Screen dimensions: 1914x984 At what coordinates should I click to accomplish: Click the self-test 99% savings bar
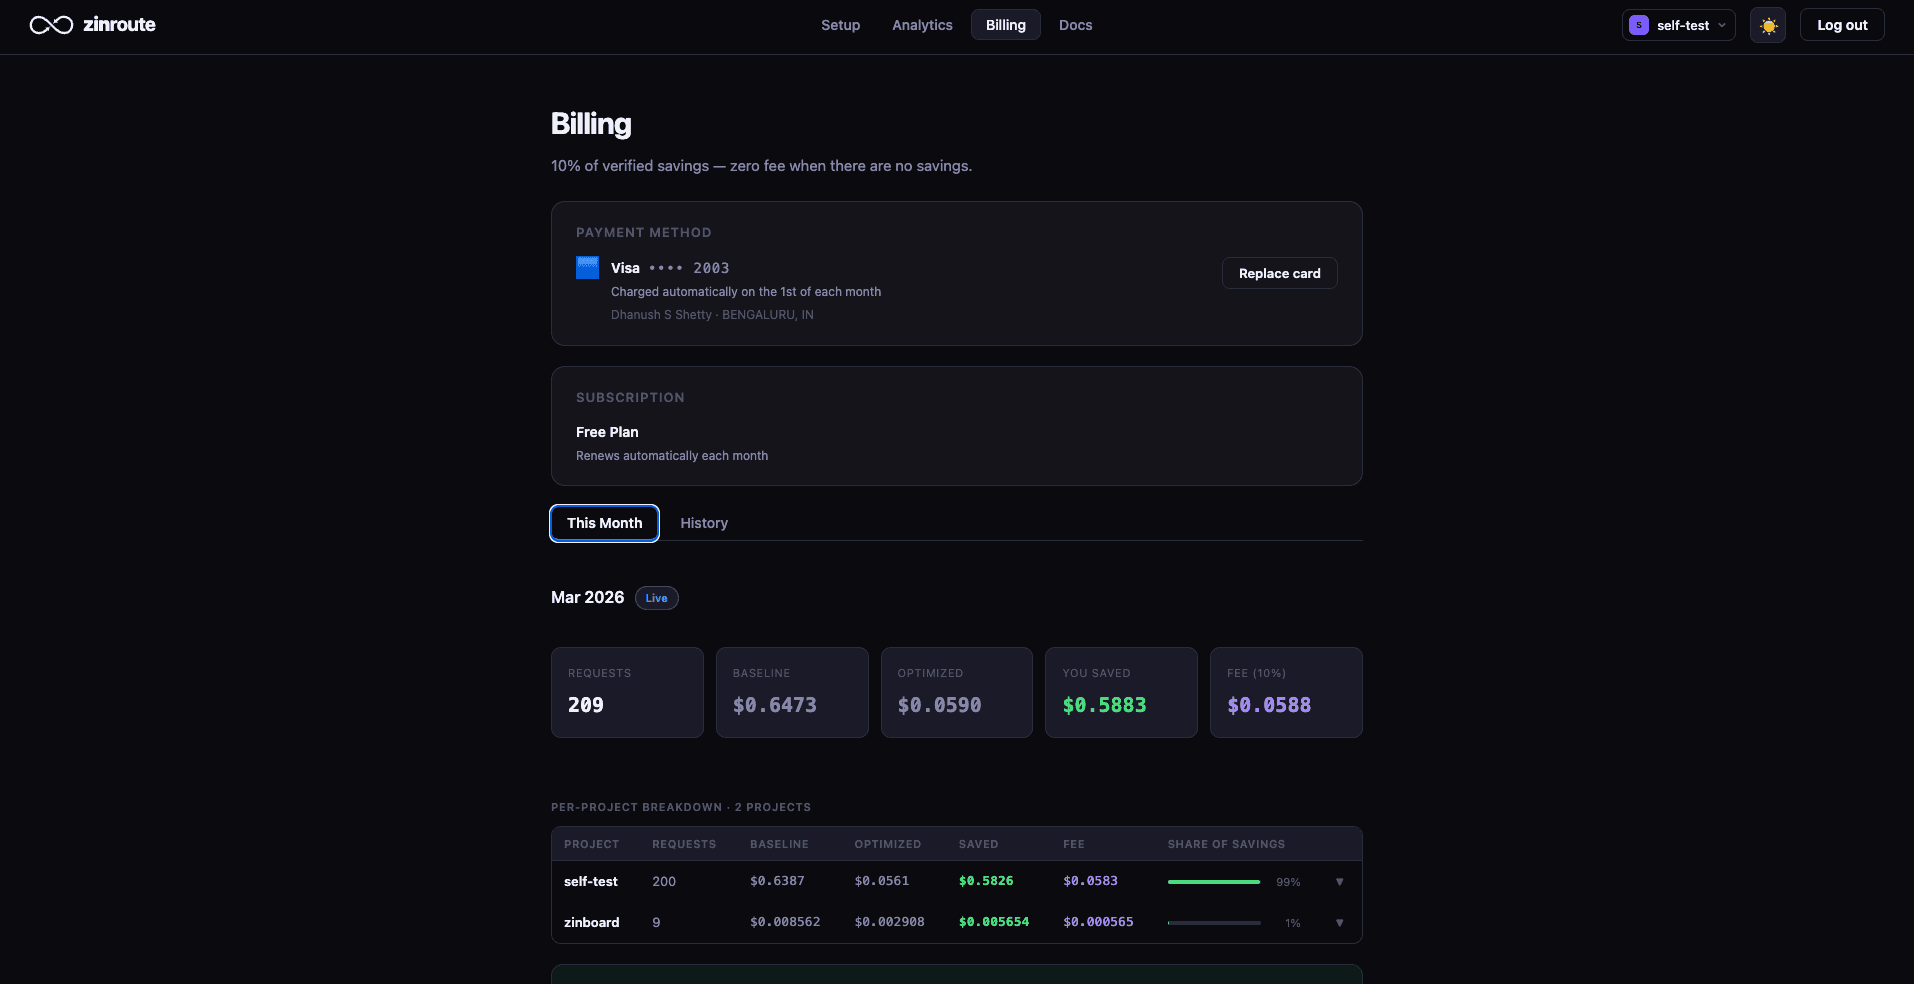click(1213, 882)
